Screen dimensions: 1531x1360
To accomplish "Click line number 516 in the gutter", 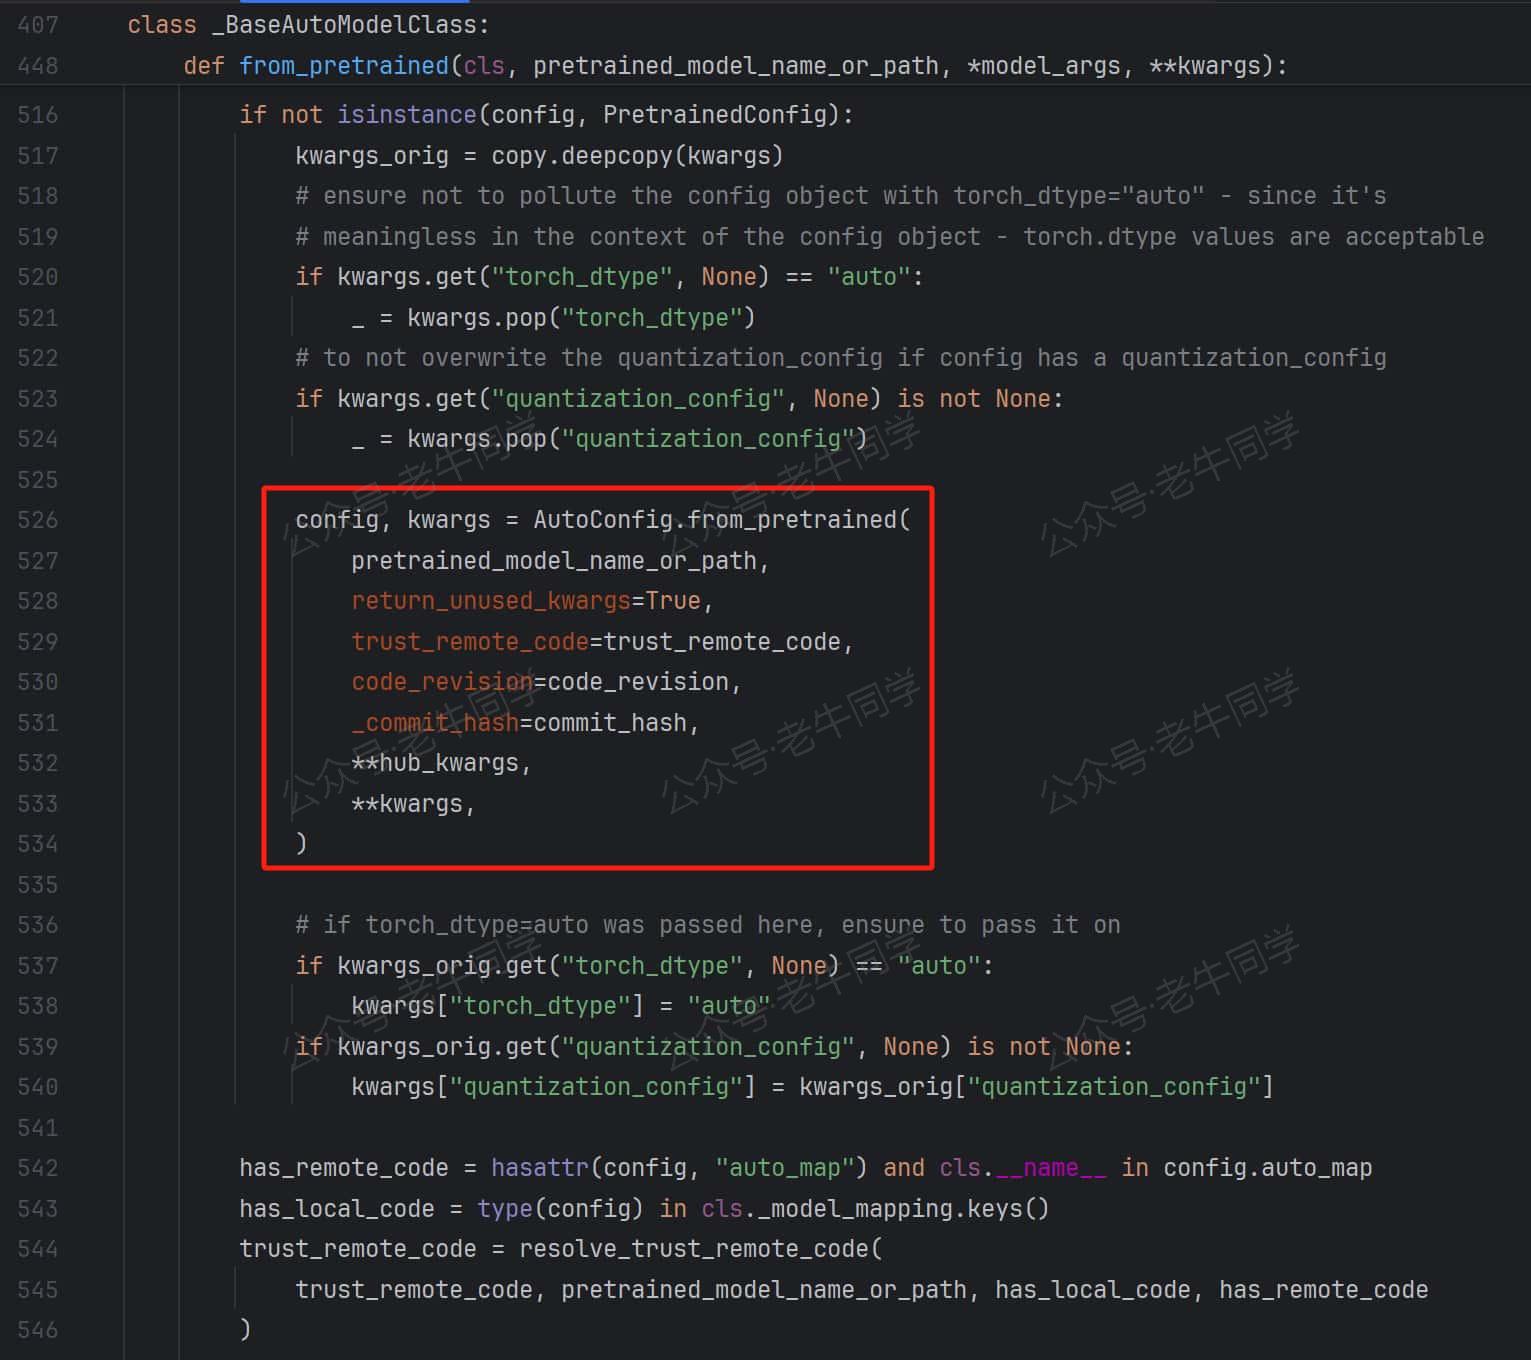I will (x=38, y=115).
